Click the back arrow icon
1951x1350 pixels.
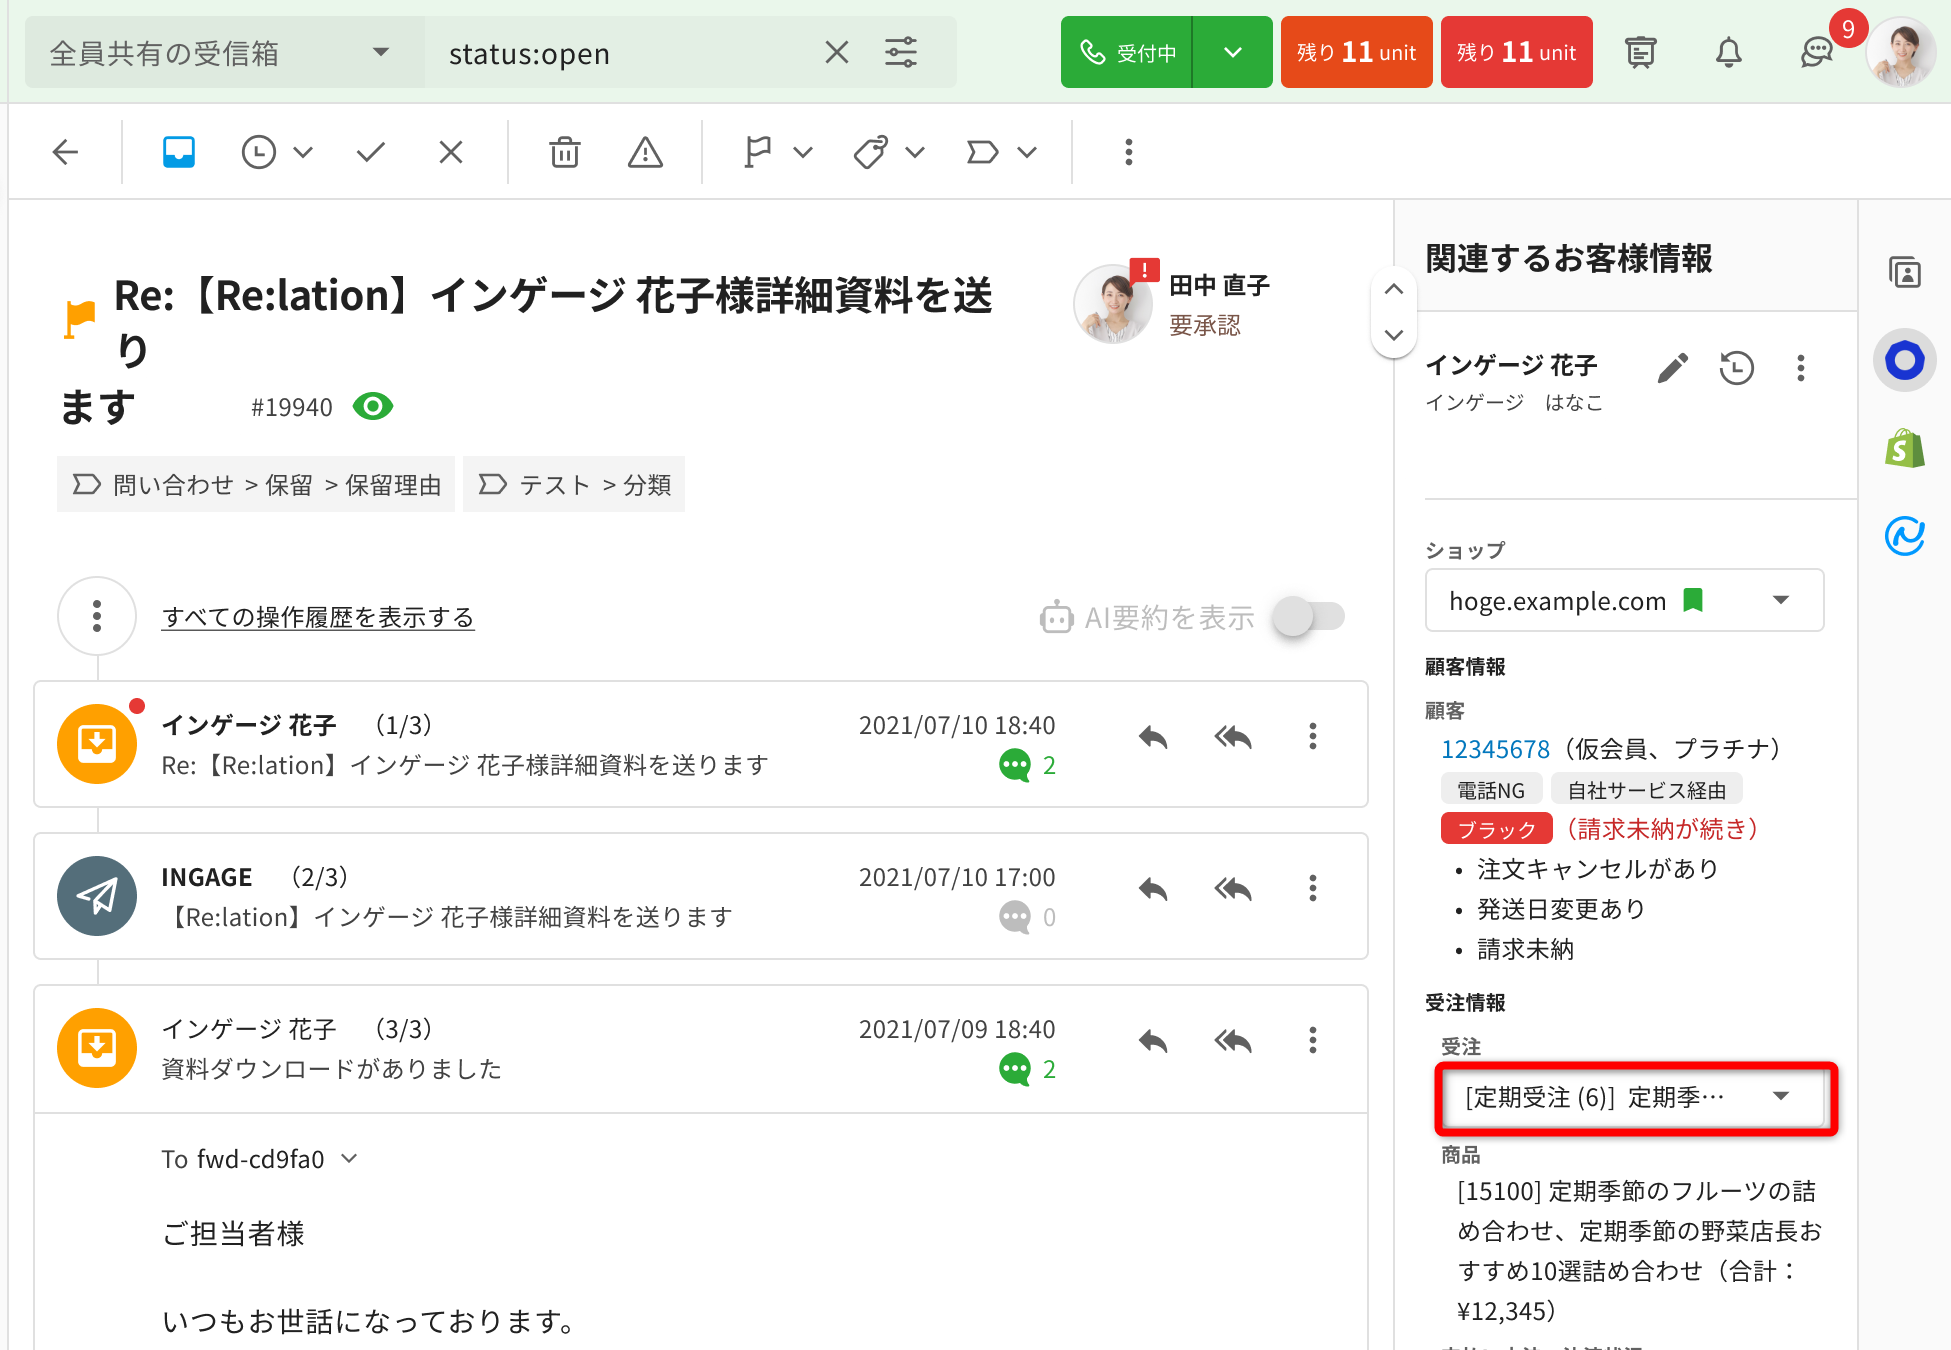coord(66,152)
